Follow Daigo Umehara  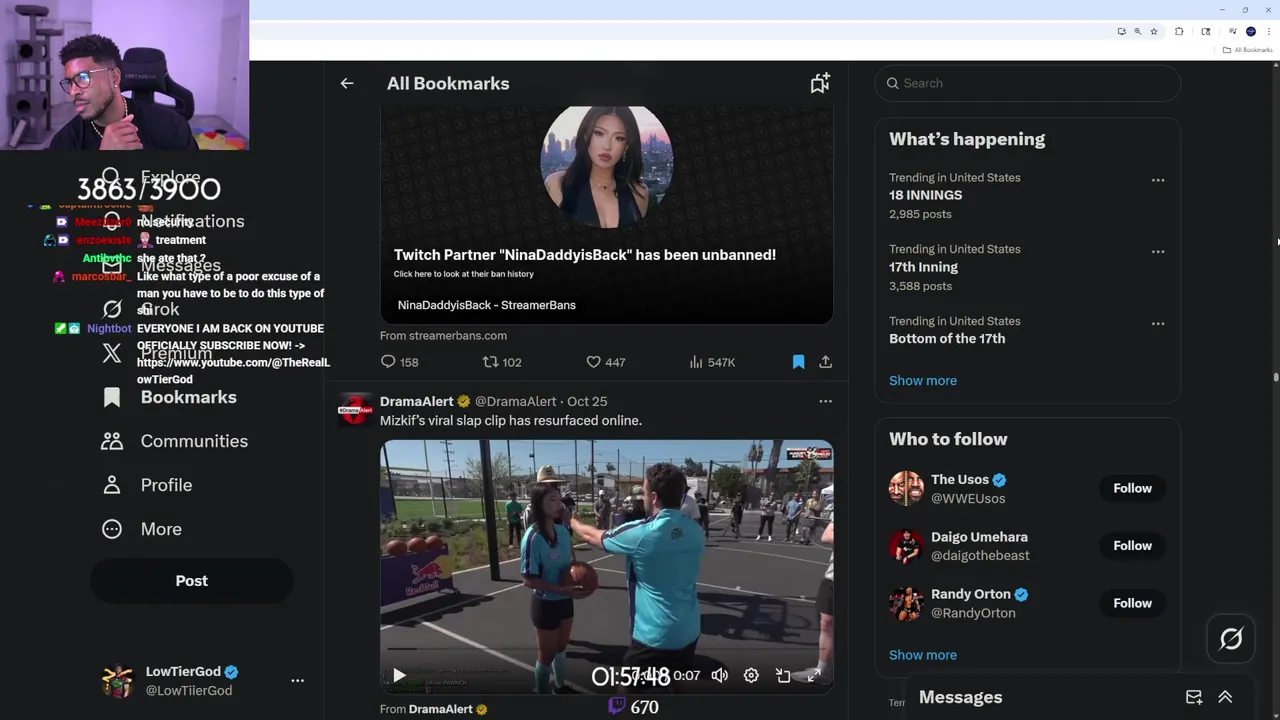tap(1132, 545)
